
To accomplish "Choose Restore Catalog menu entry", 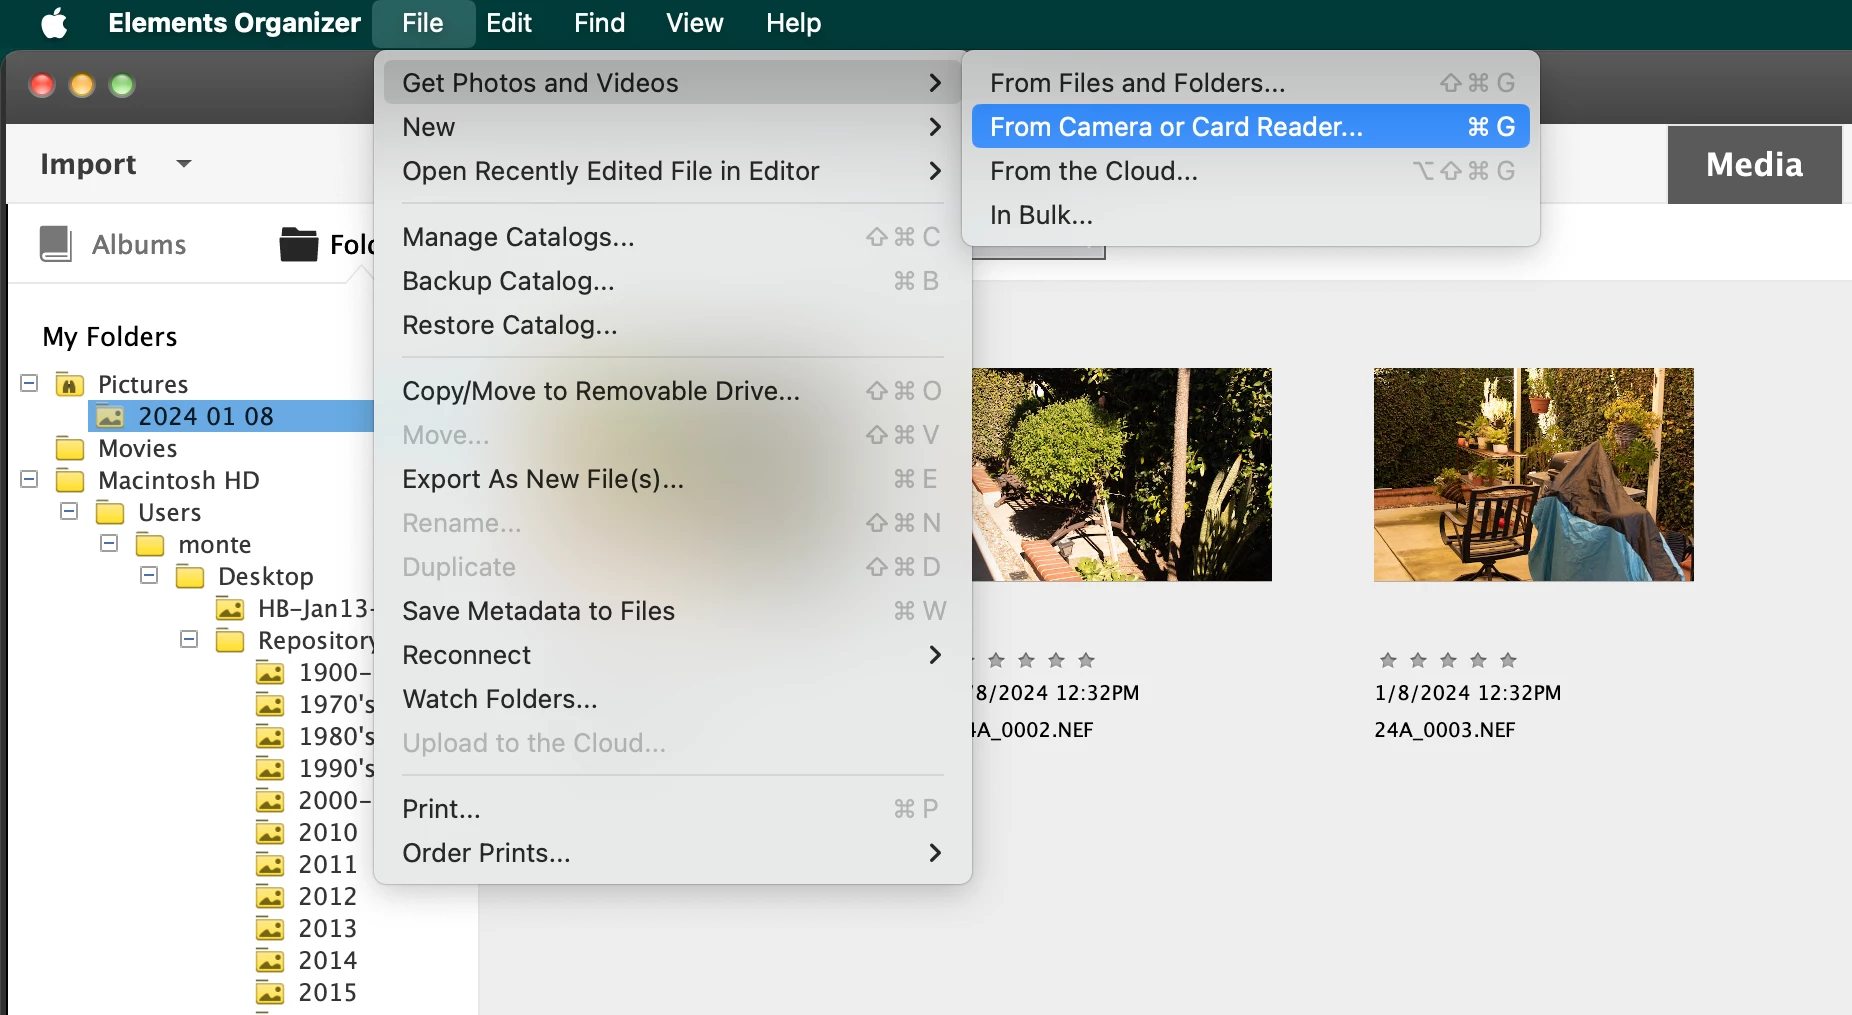I will (673, 325).
